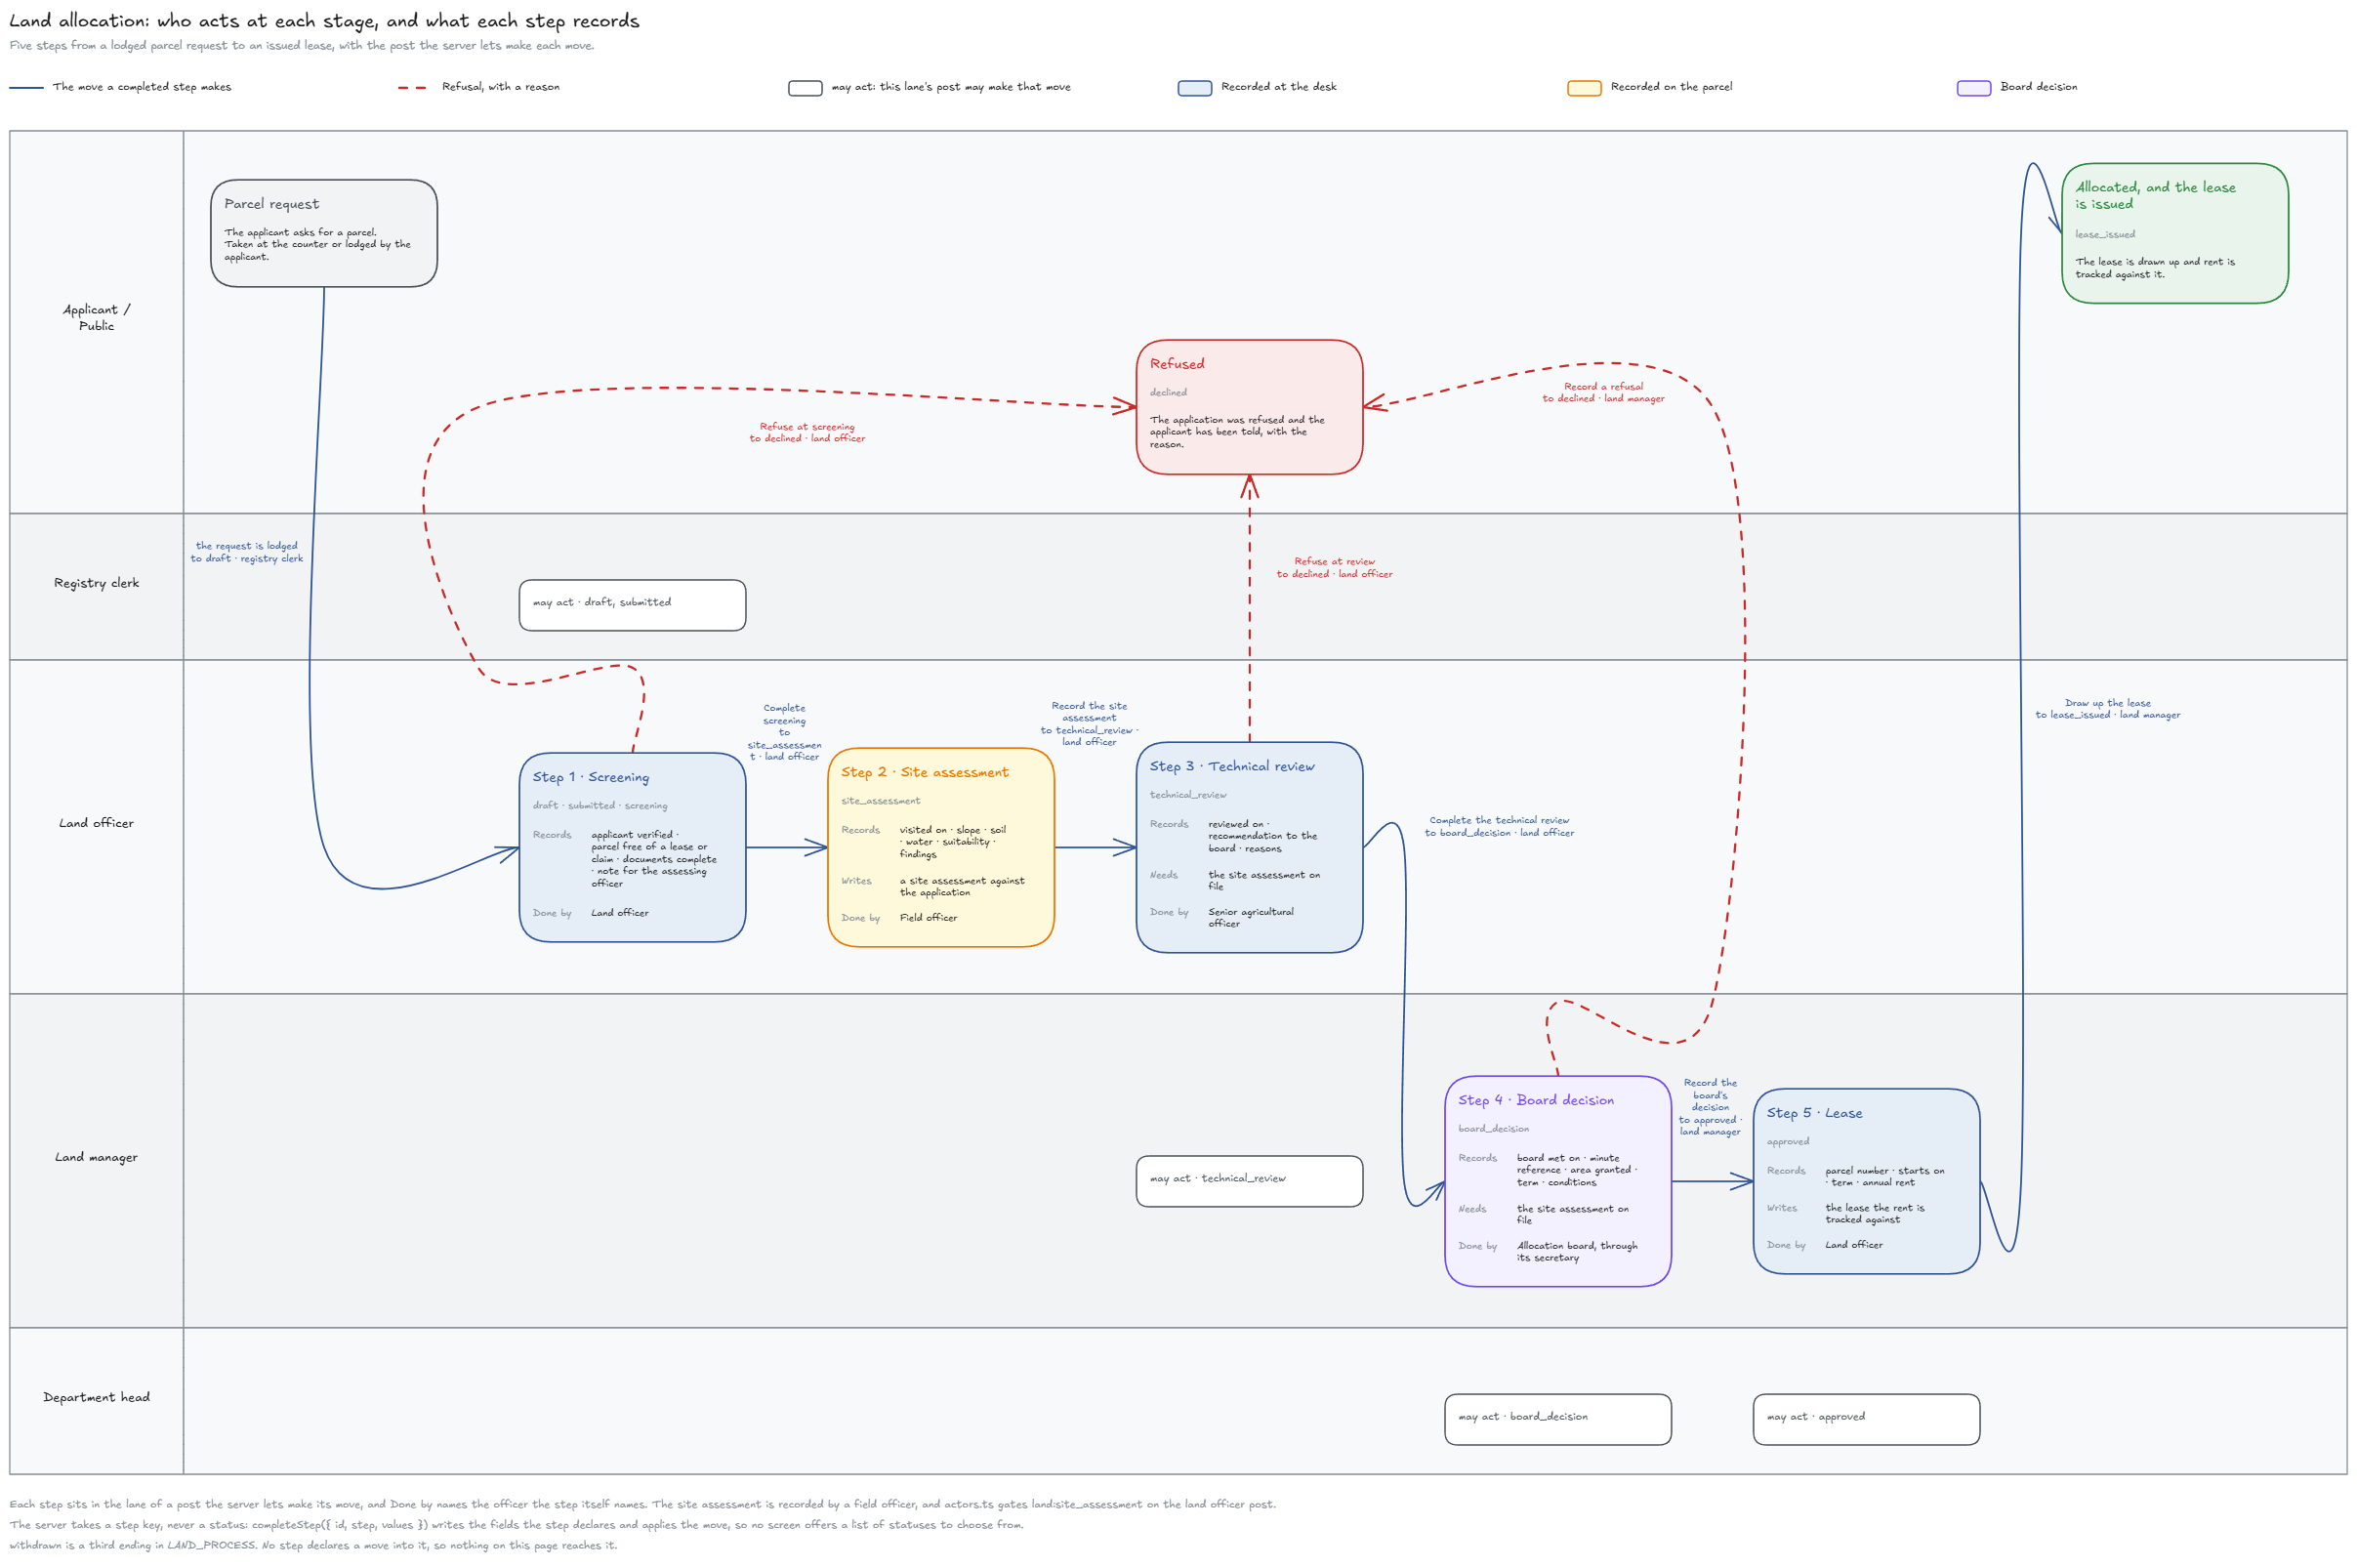The image size is (2357, 1568).
Task: Select the green 'Allocated, and the lease is issued' node
Action: pyautogui.click(x=2174, y=233)
